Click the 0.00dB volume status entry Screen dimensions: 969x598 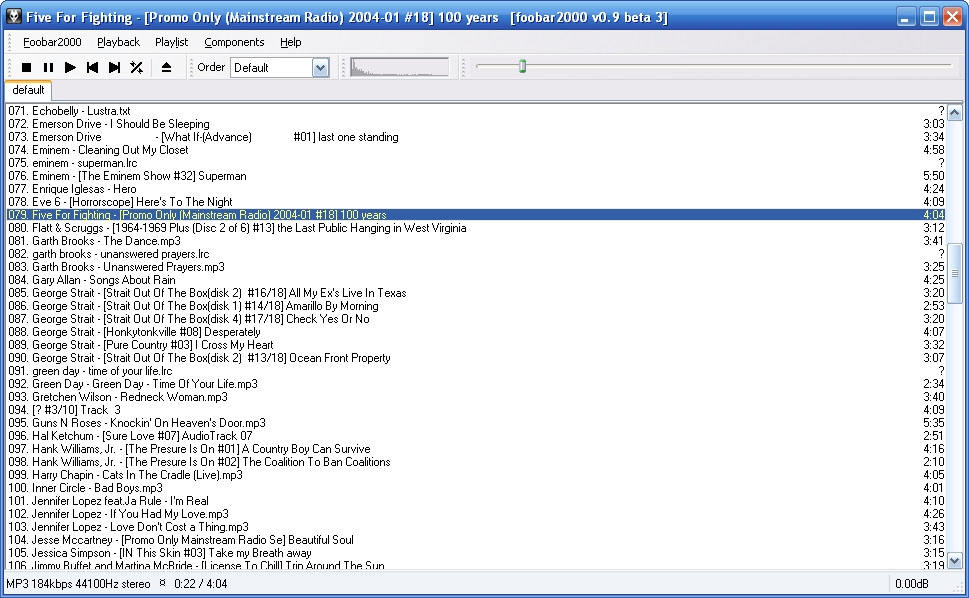(912, 584)
